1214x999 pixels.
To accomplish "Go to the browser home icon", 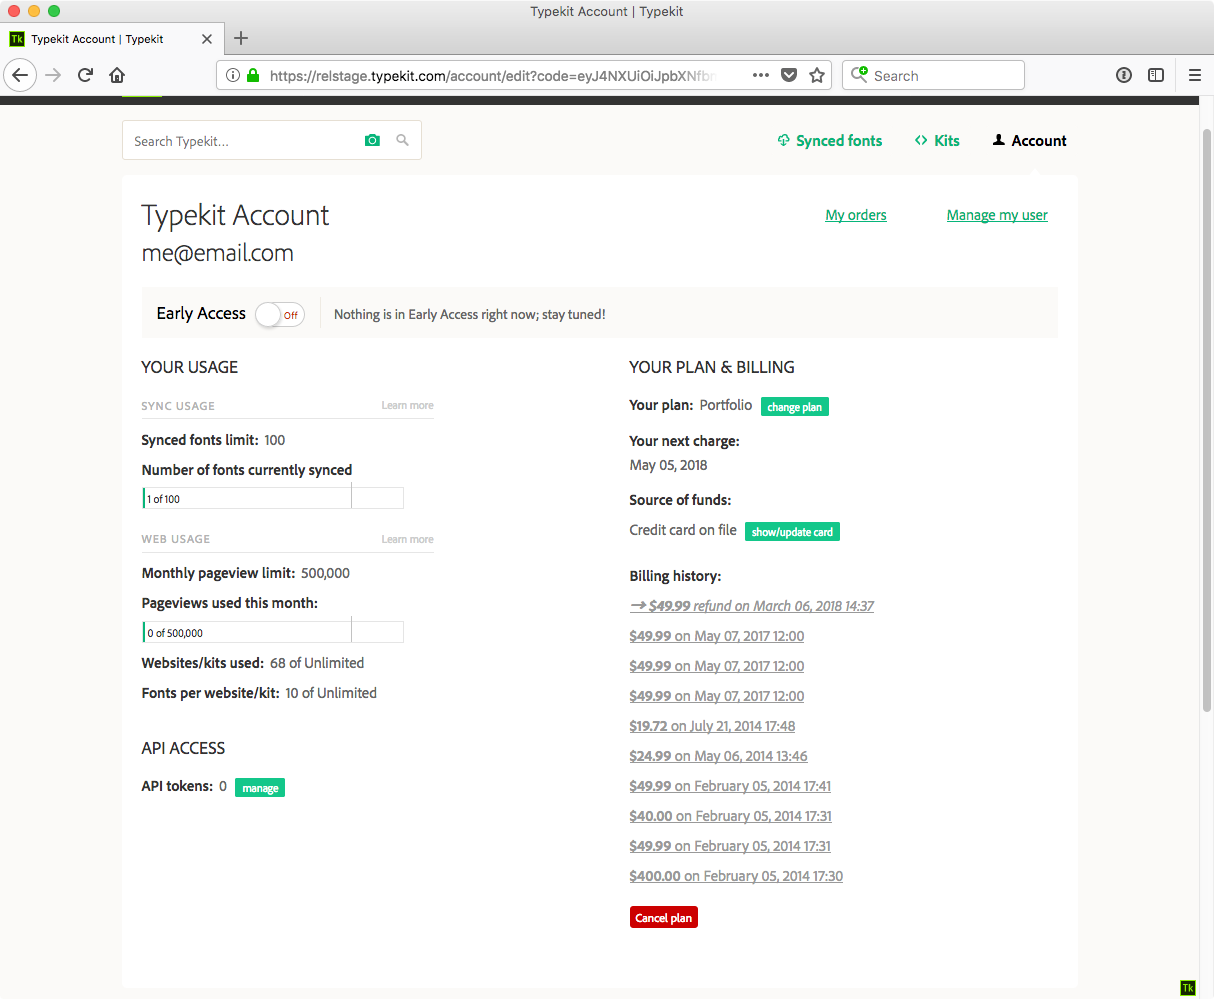I will (117, 75).
